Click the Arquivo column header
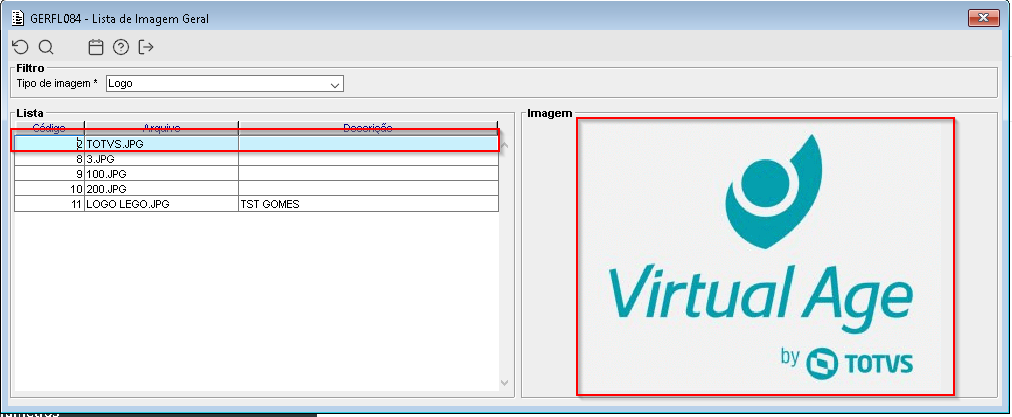This screenshot has height=417, width=1012. pyautogui.click(x=161, y=127)
